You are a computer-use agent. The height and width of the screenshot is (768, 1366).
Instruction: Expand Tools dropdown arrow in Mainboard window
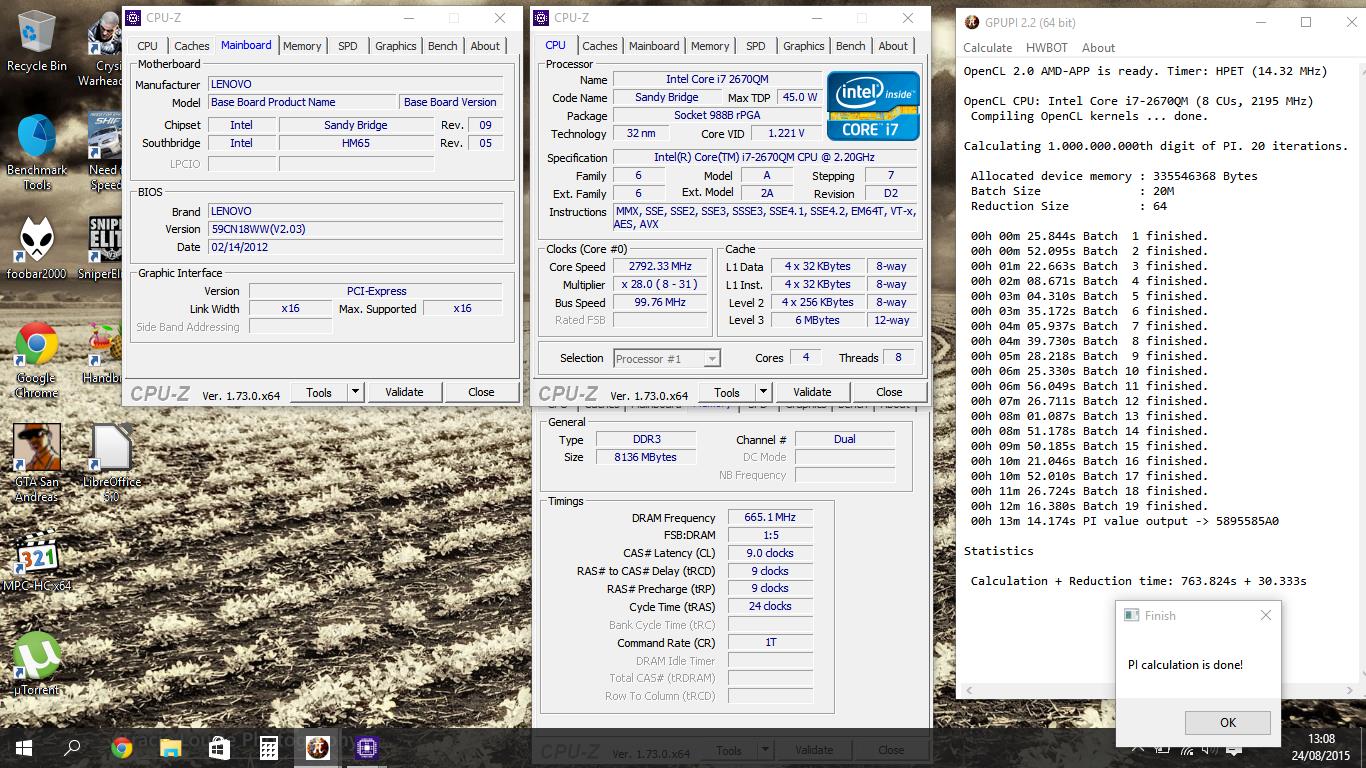355,392
